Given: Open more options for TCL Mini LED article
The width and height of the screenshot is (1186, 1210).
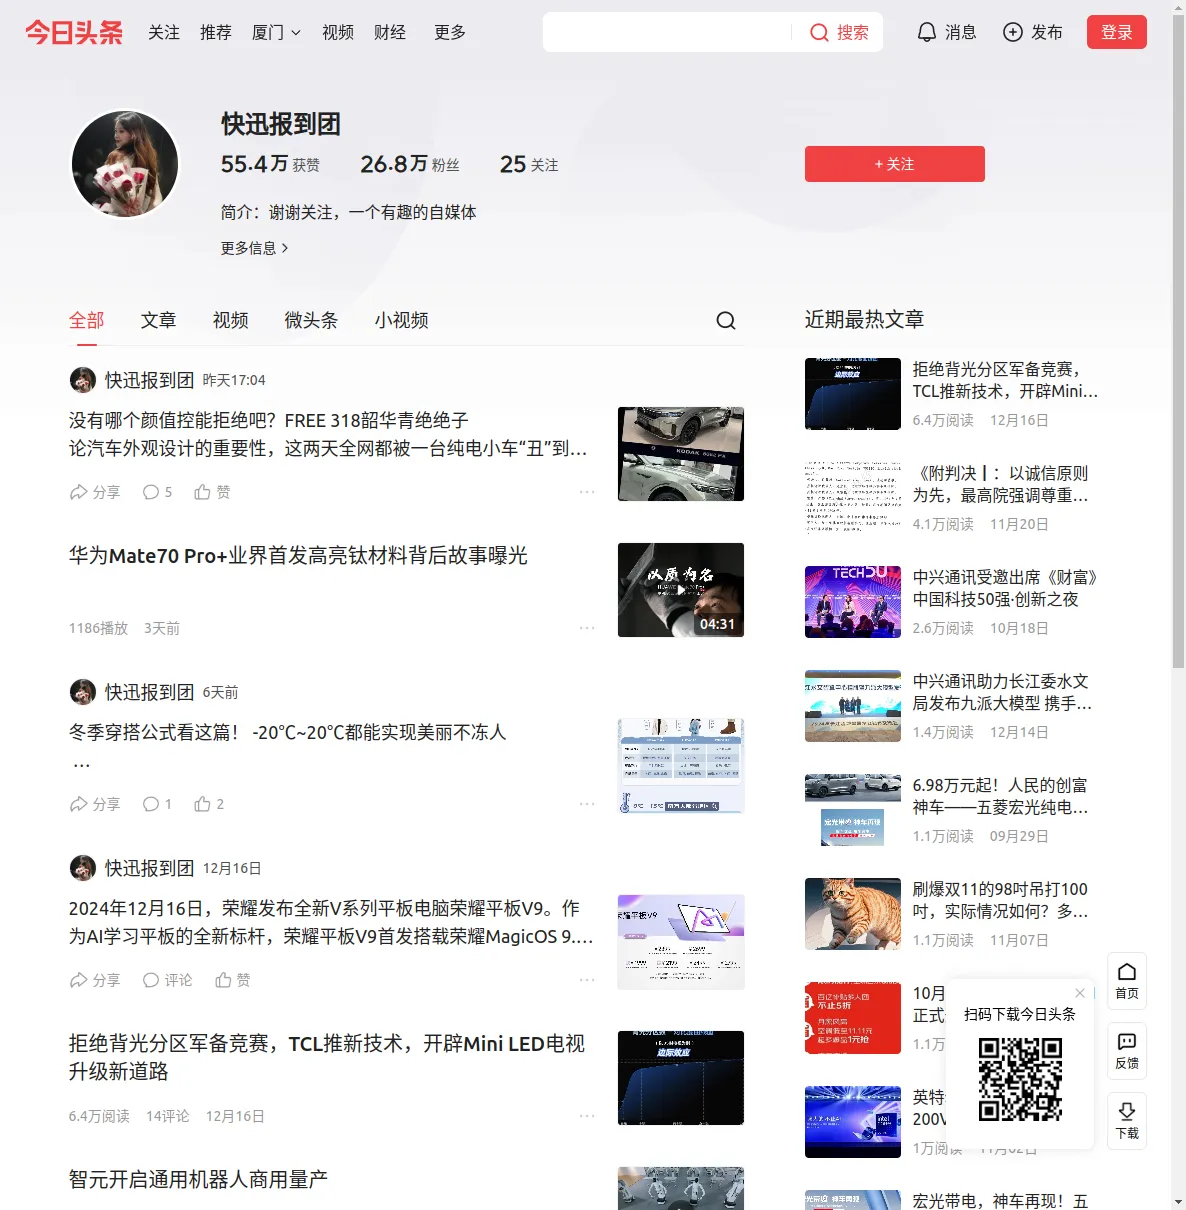Looking at the screenshot, I should 587,1116.
